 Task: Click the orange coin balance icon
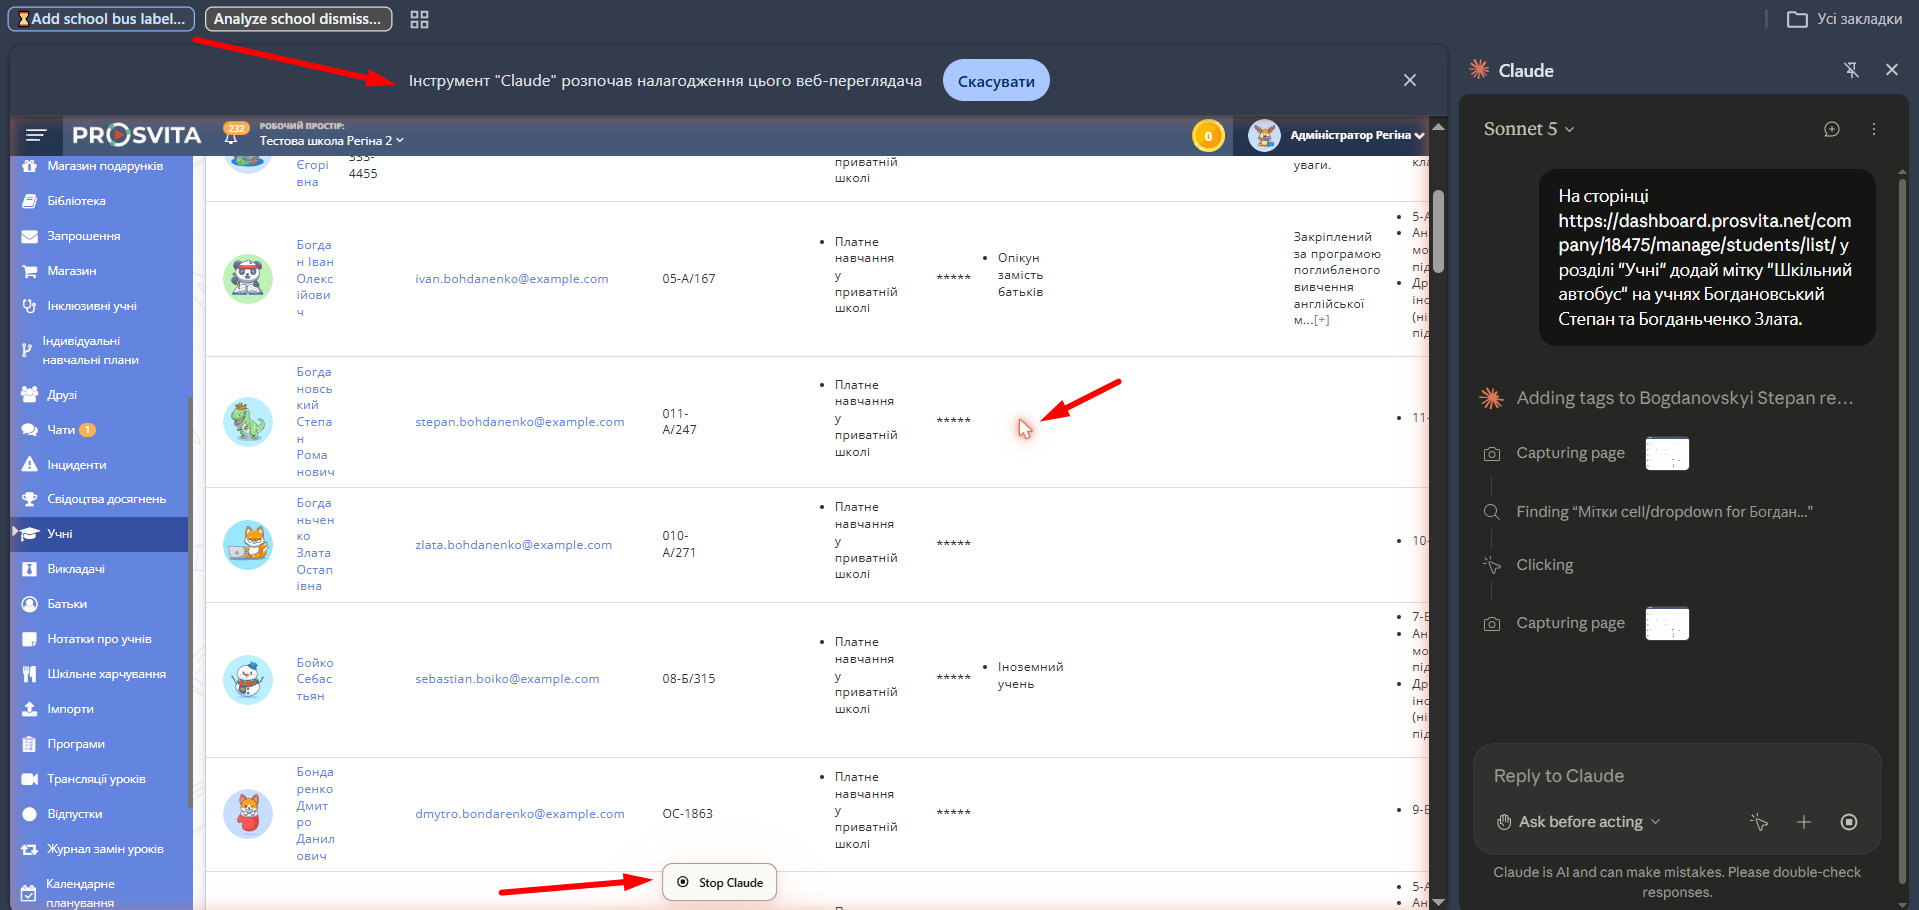(1208, 135)
